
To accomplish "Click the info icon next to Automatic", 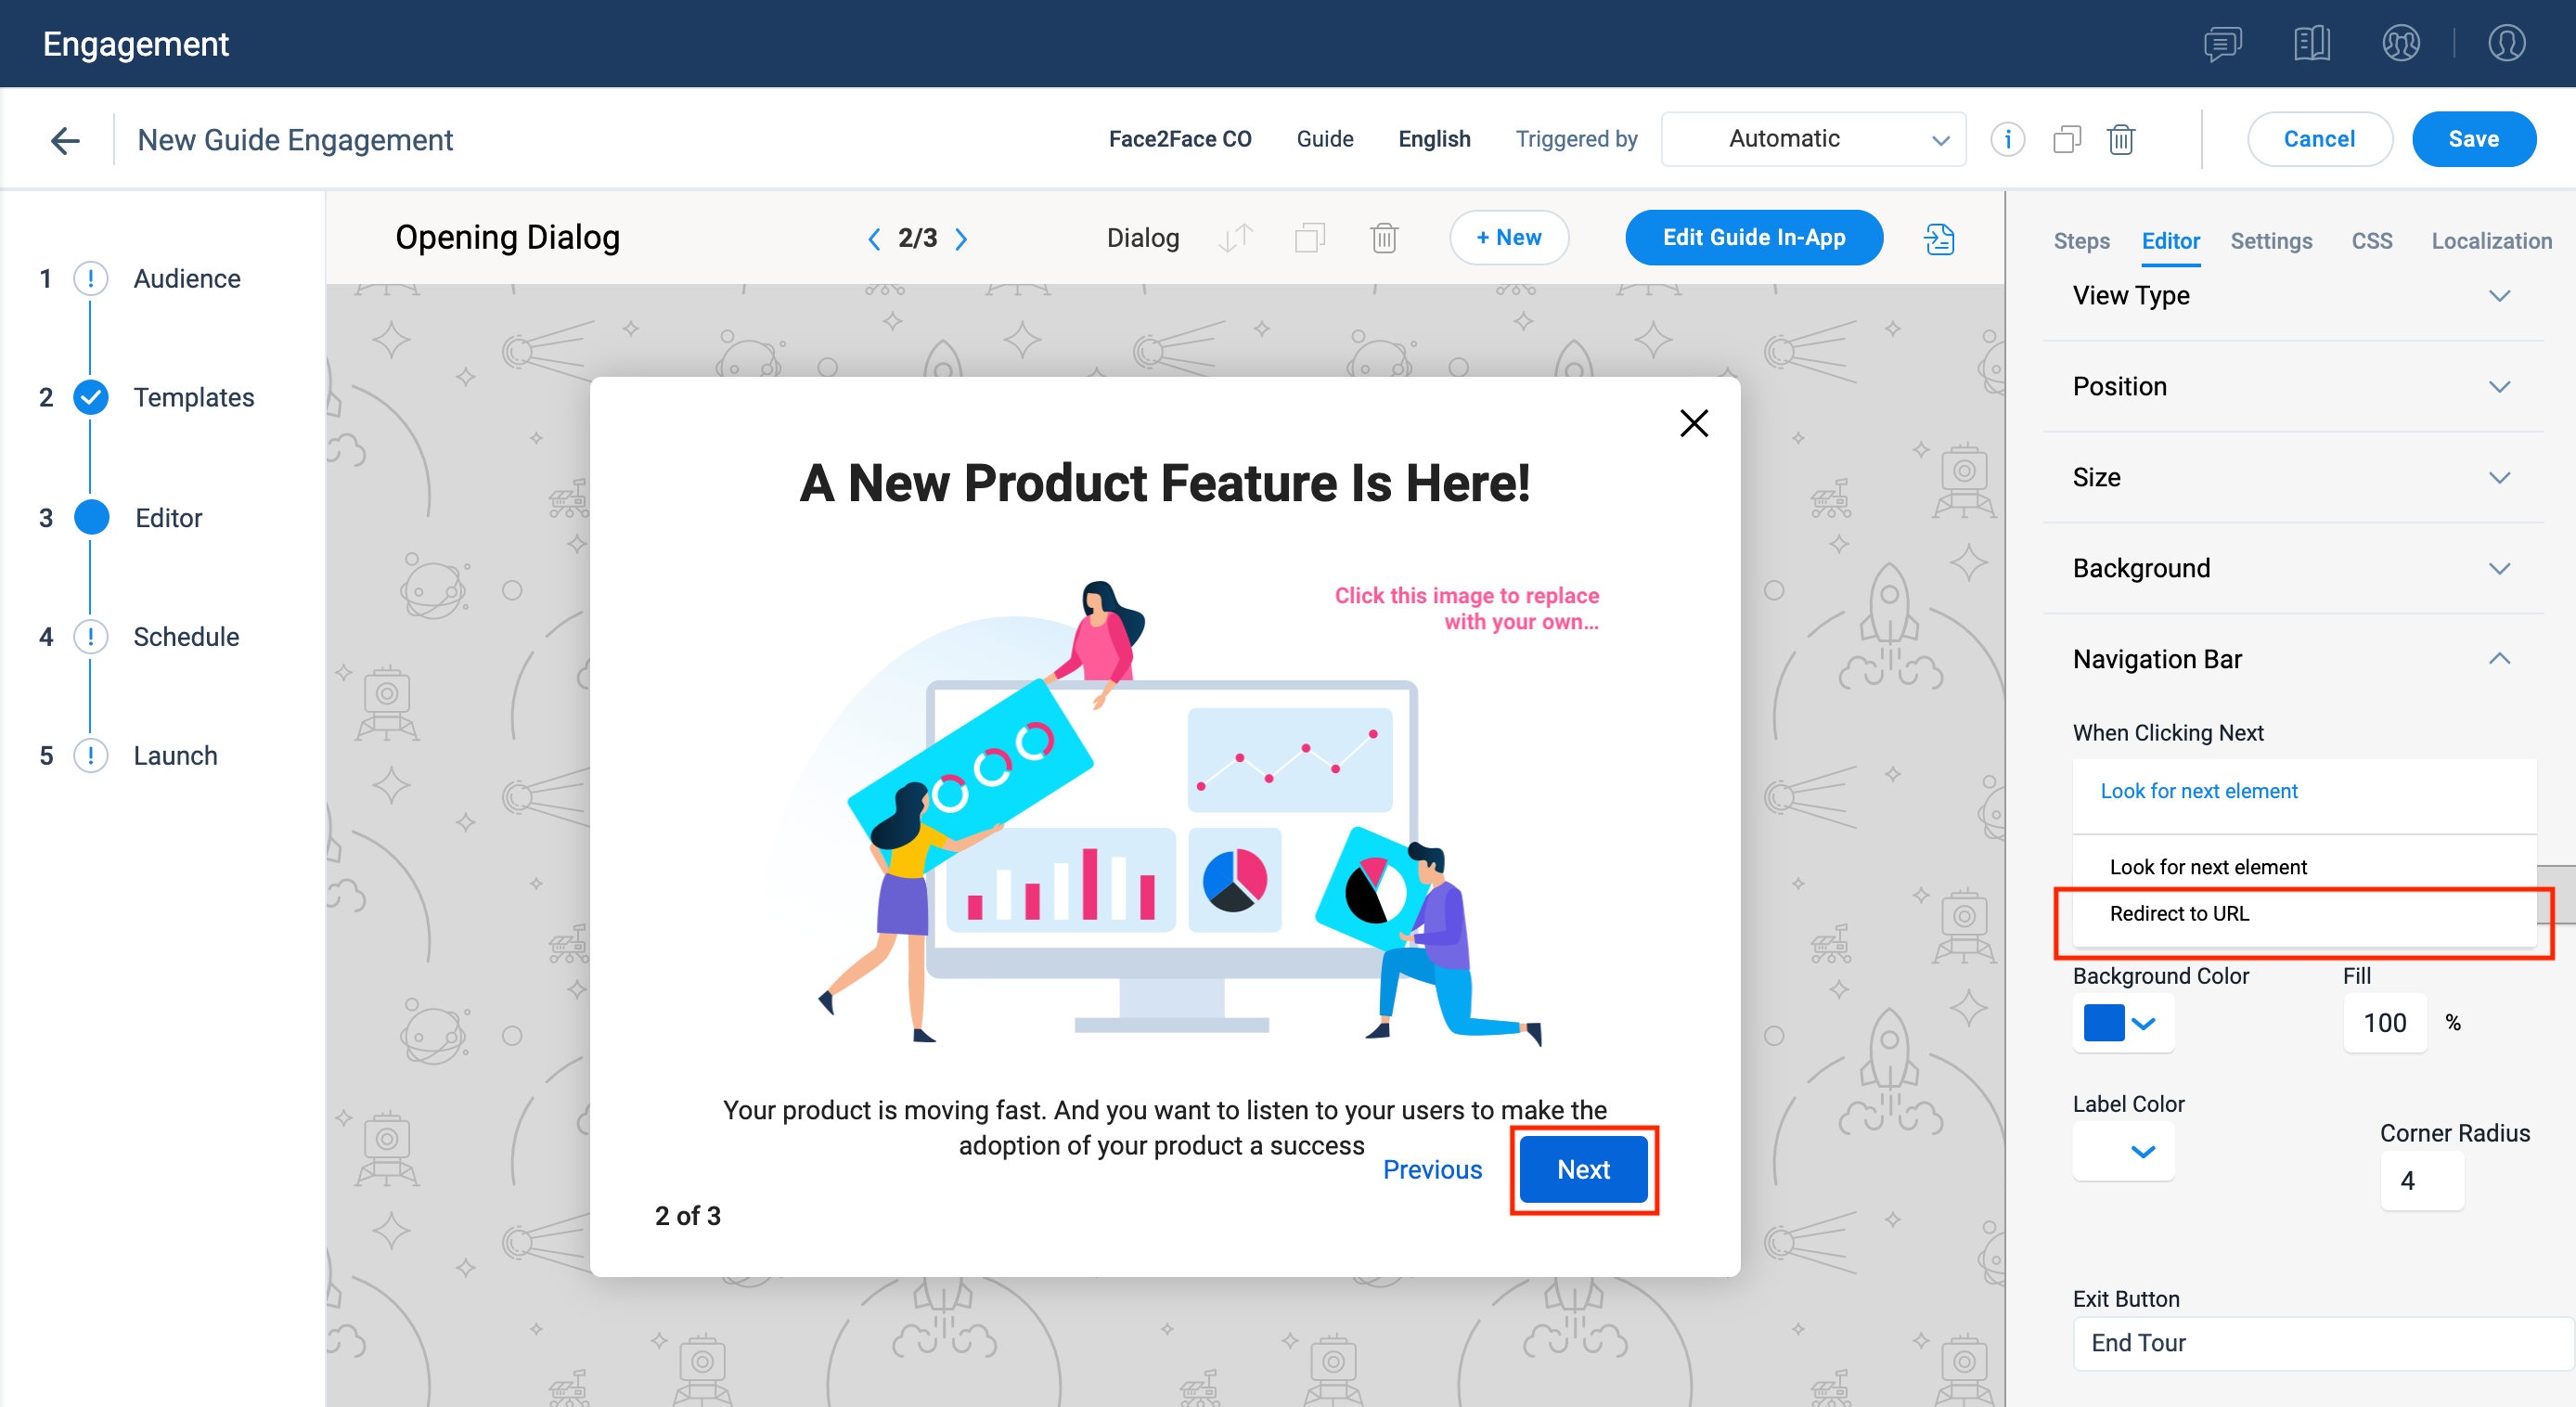I will point(2007,139).
